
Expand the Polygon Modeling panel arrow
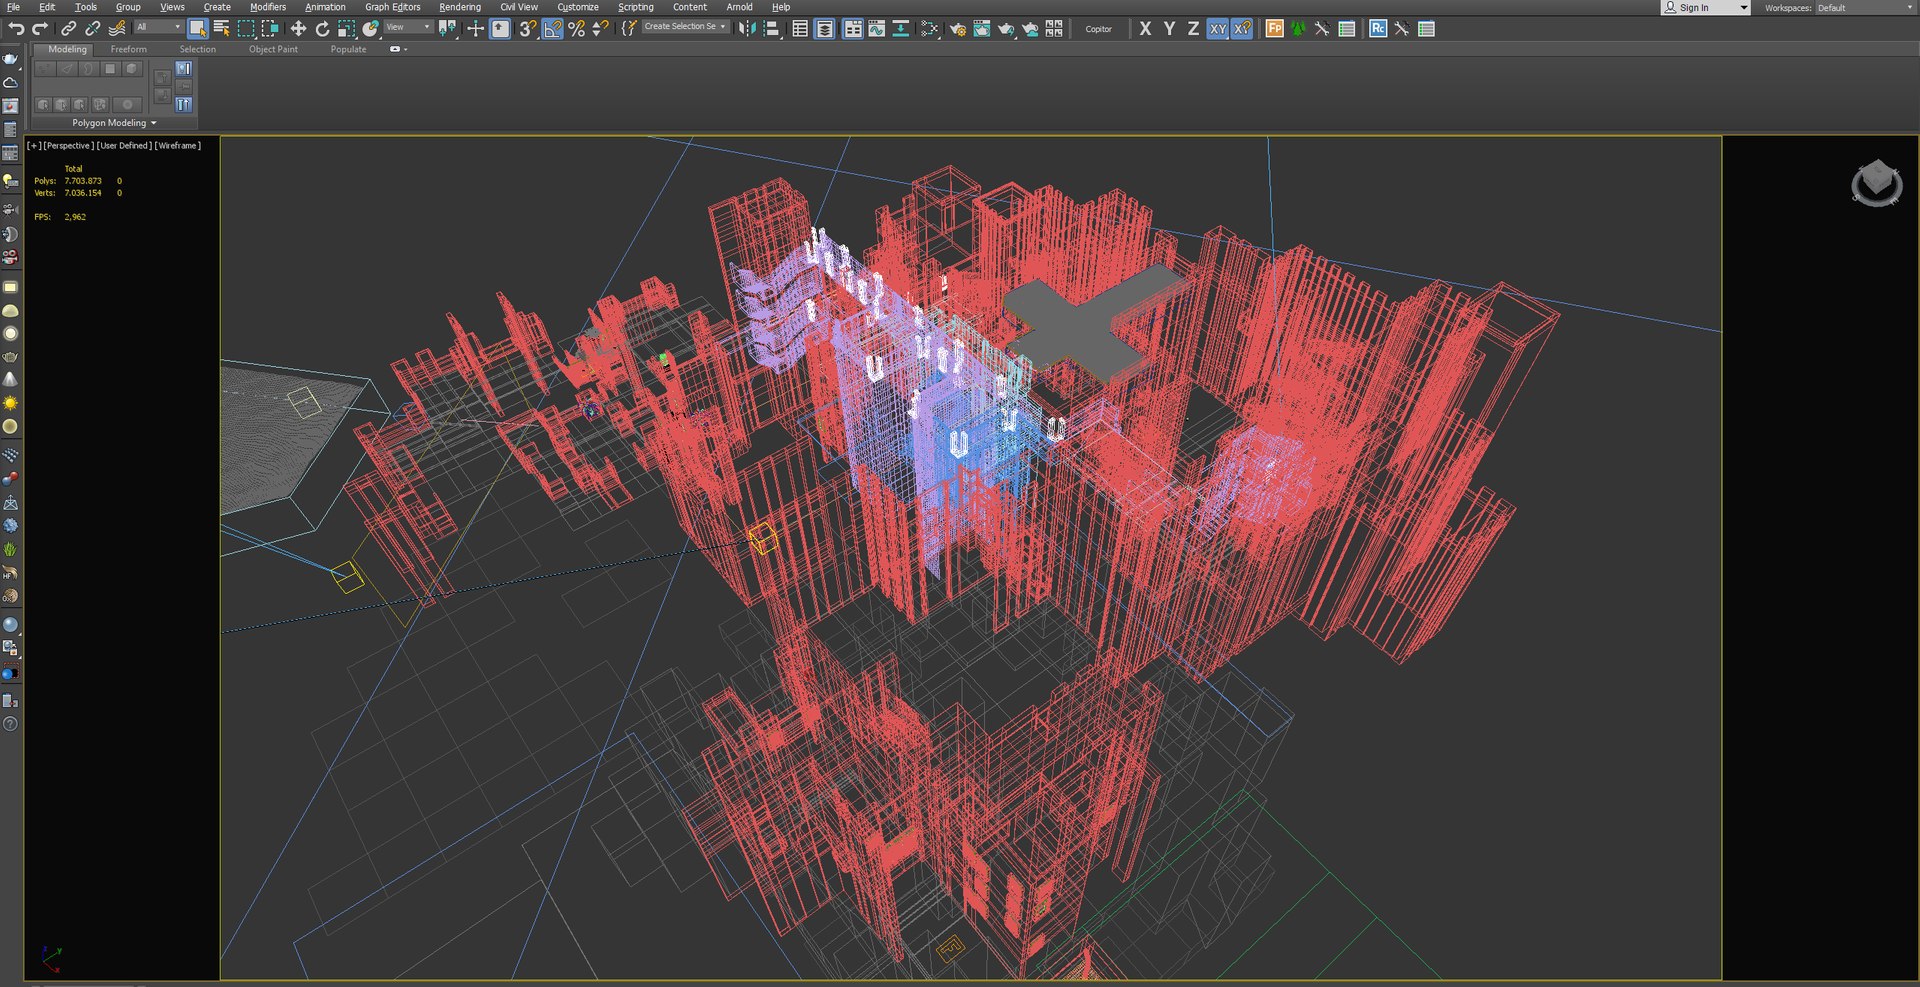tap(154, 123)
